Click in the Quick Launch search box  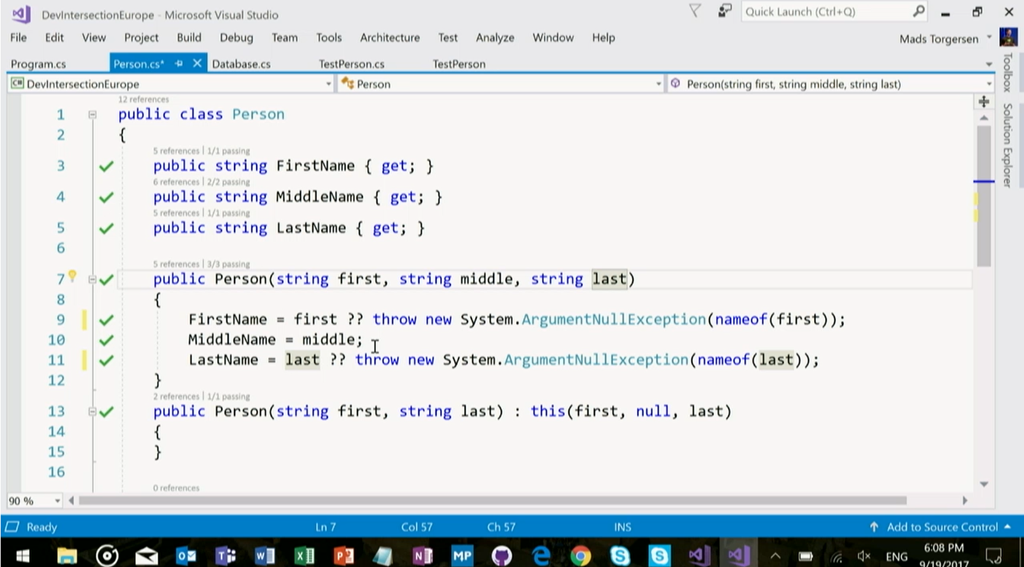pyautogui.click(x=826, y=11)
